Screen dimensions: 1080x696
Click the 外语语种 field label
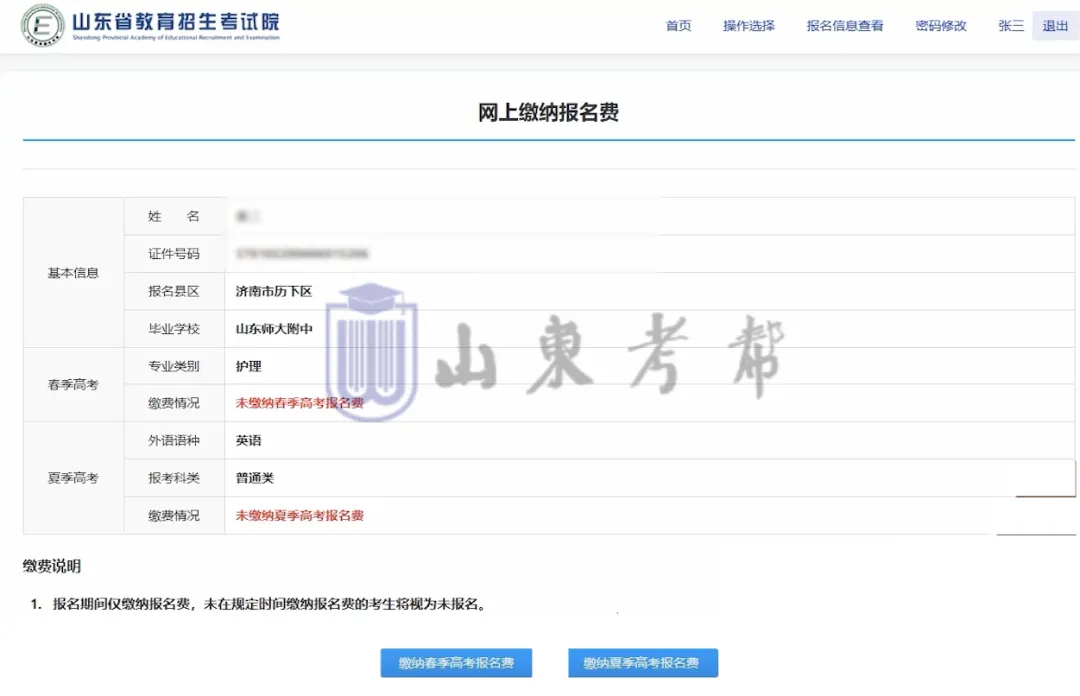(x=174, y=440)
